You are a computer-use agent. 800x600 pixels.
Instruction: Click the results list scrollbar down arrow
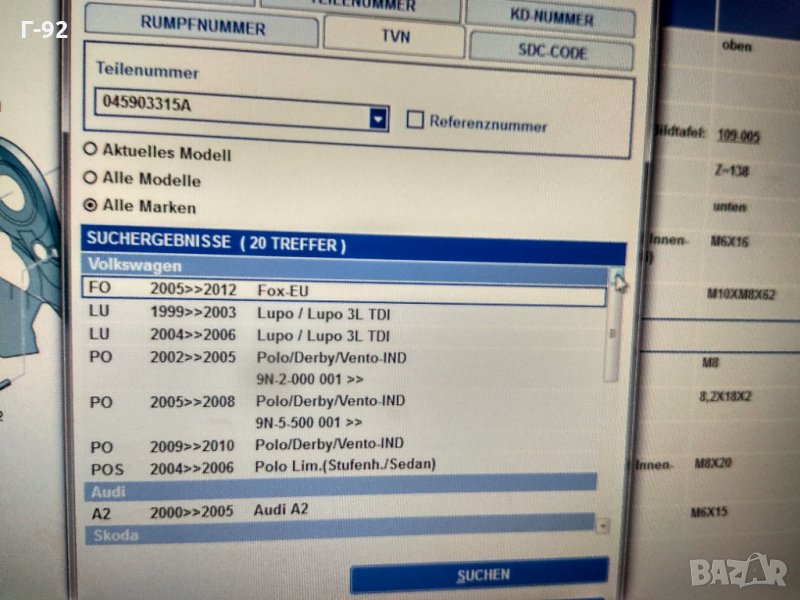(x=602, y=524)
